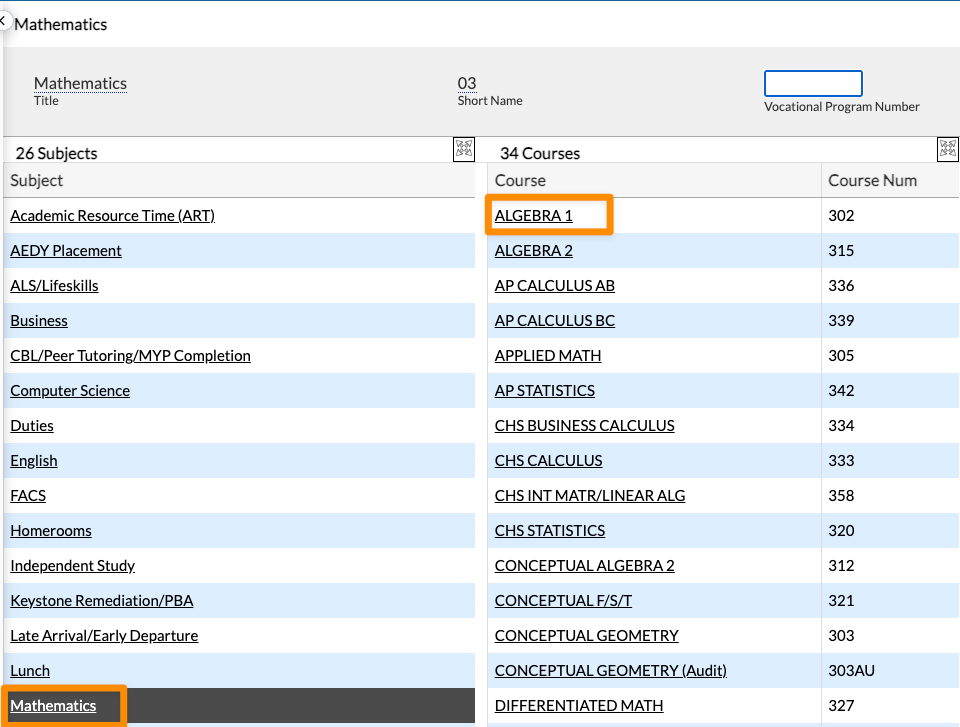The image size is (960, 727).
Task: Open the DIFFERENTIATED MATH course
Action: click(578, 706)
